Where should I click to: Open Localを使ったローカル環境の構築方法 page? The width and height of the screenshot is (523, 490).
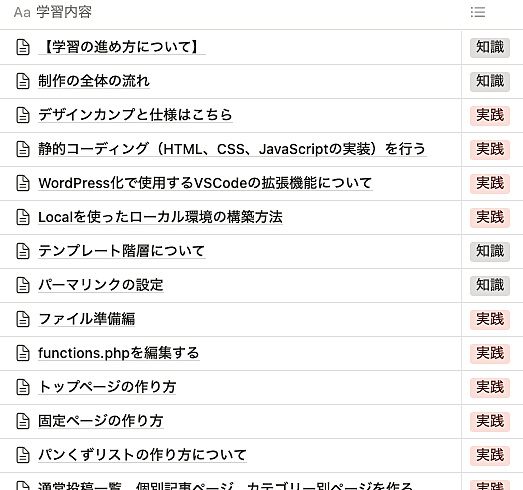[160, 217]
